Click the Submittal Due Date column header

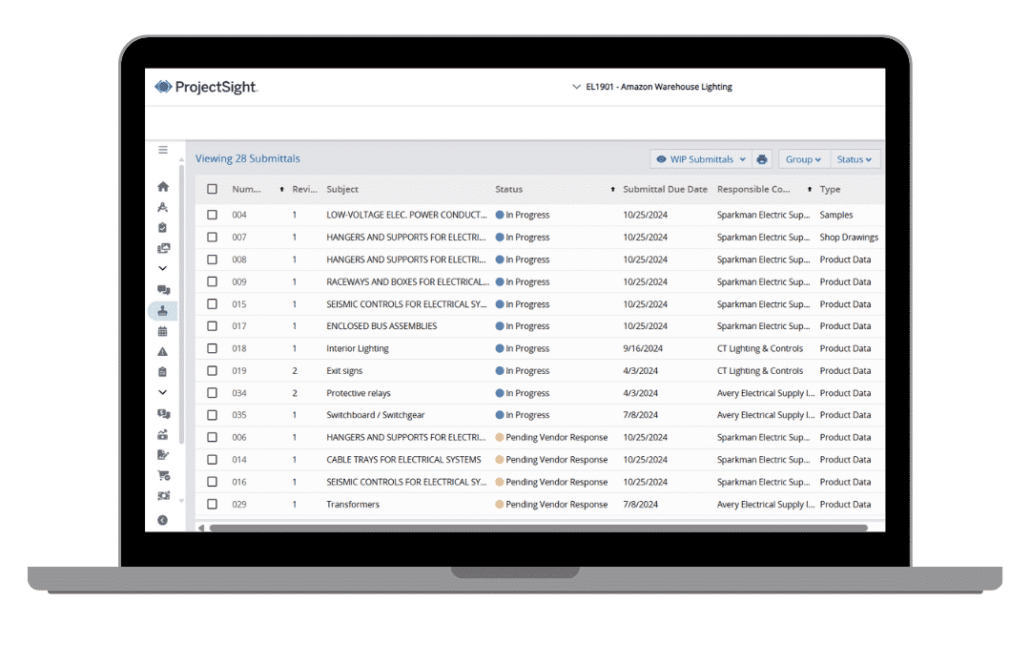pos(665,189)
